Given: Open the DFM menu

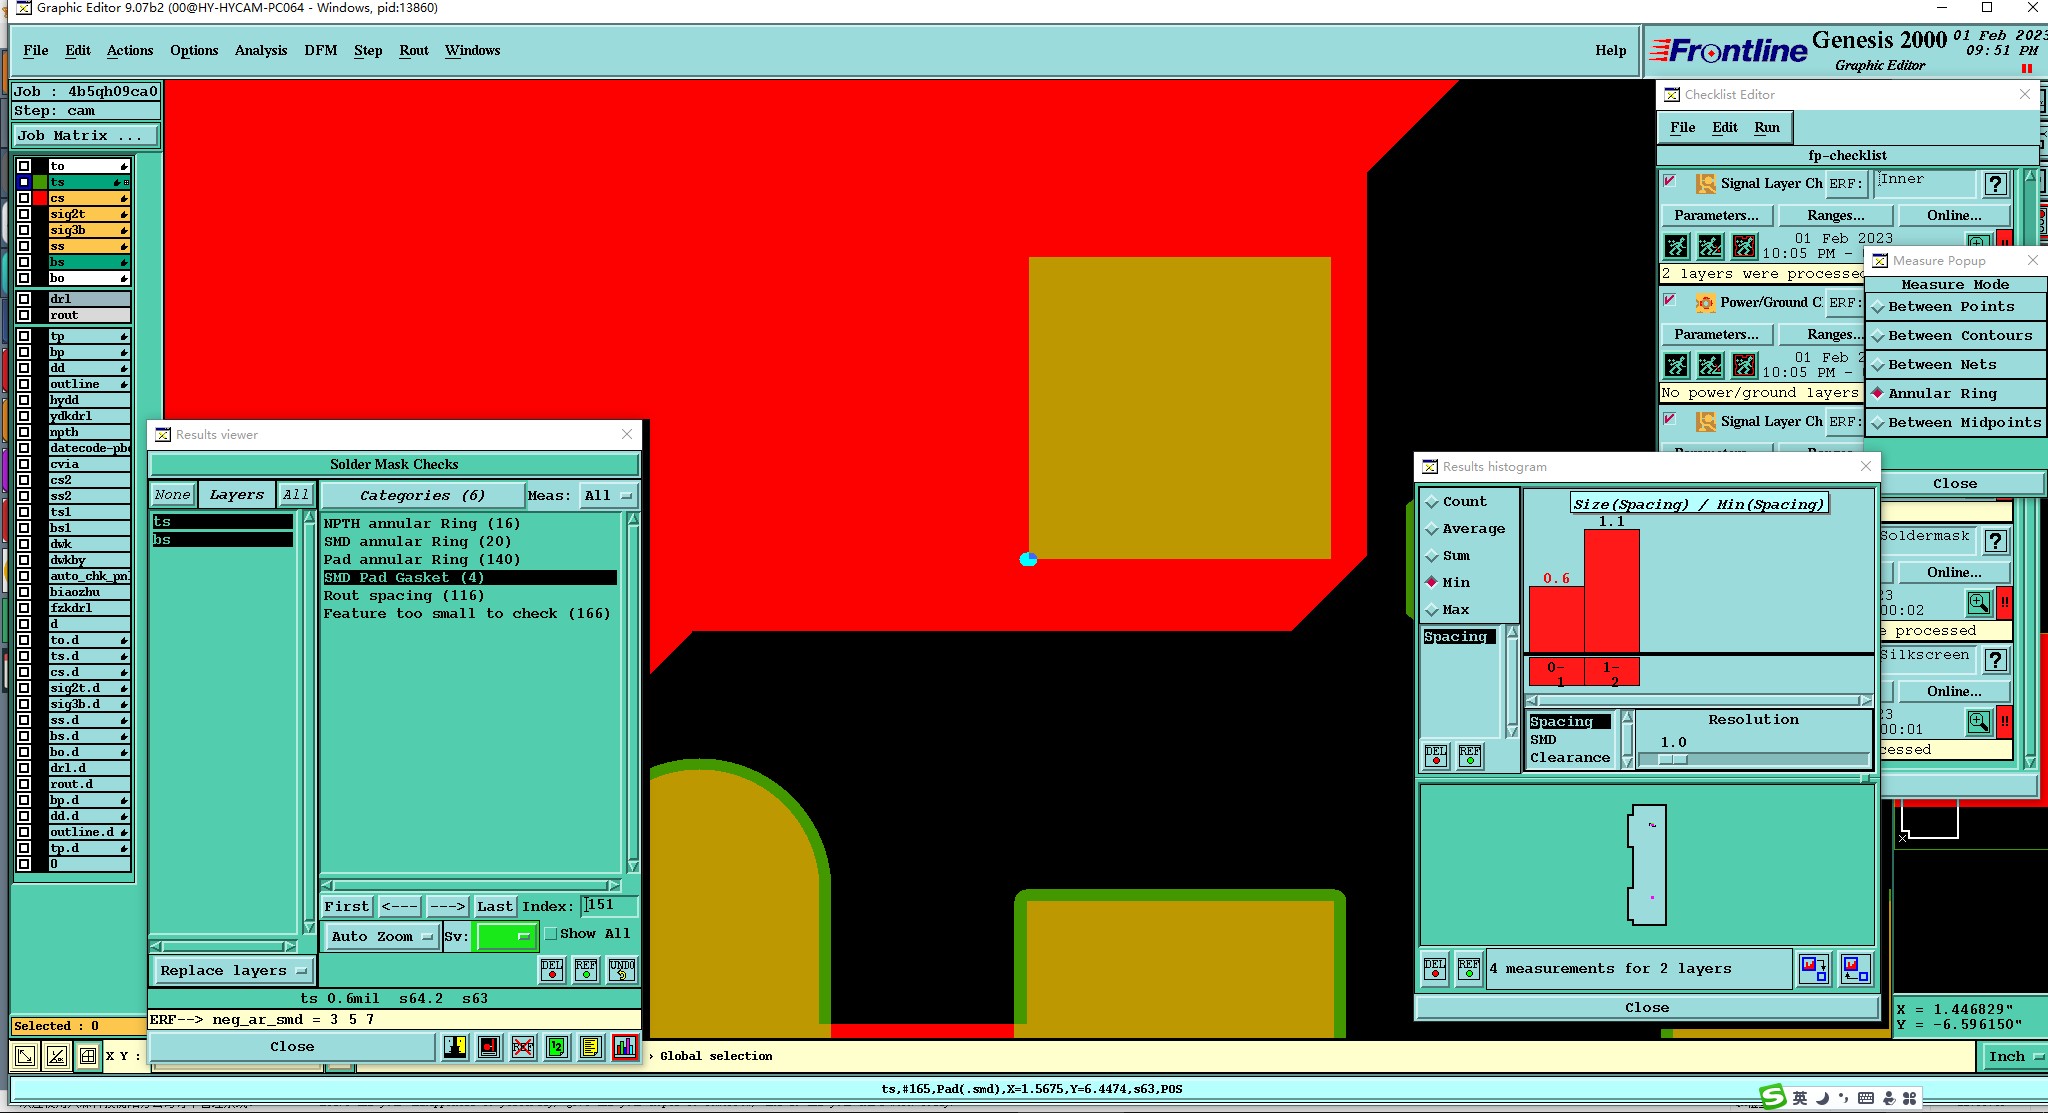Looking at the screenshot, I should (320, 51).
